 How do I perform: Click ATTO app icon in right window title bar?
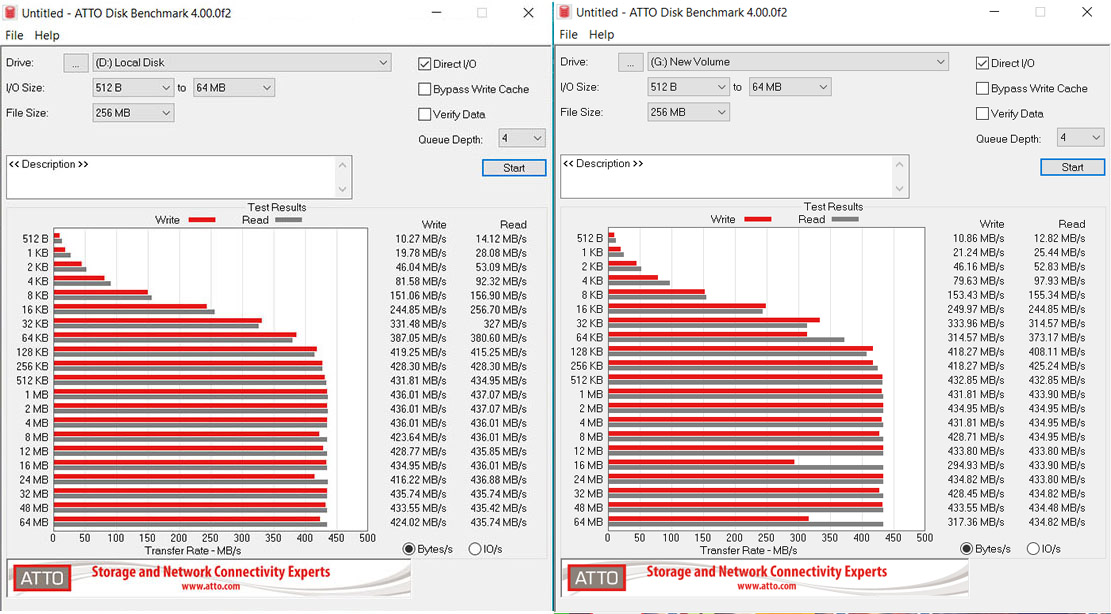(x=565, y=12)
